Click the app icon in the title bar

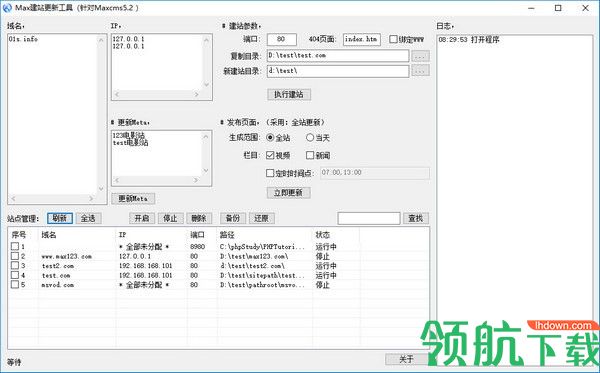coord(7,8)
